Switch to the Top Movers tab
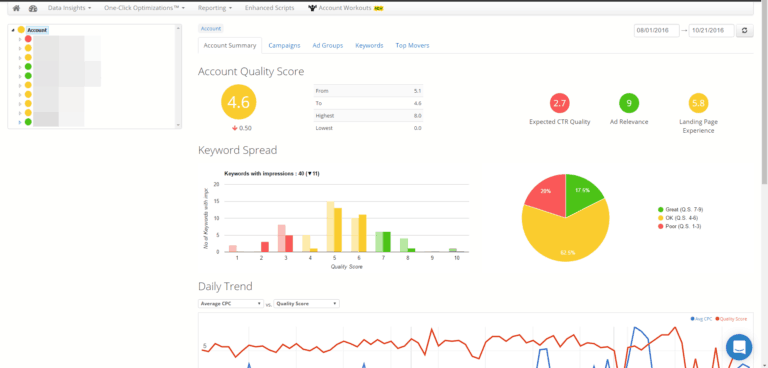 (412, 46)
